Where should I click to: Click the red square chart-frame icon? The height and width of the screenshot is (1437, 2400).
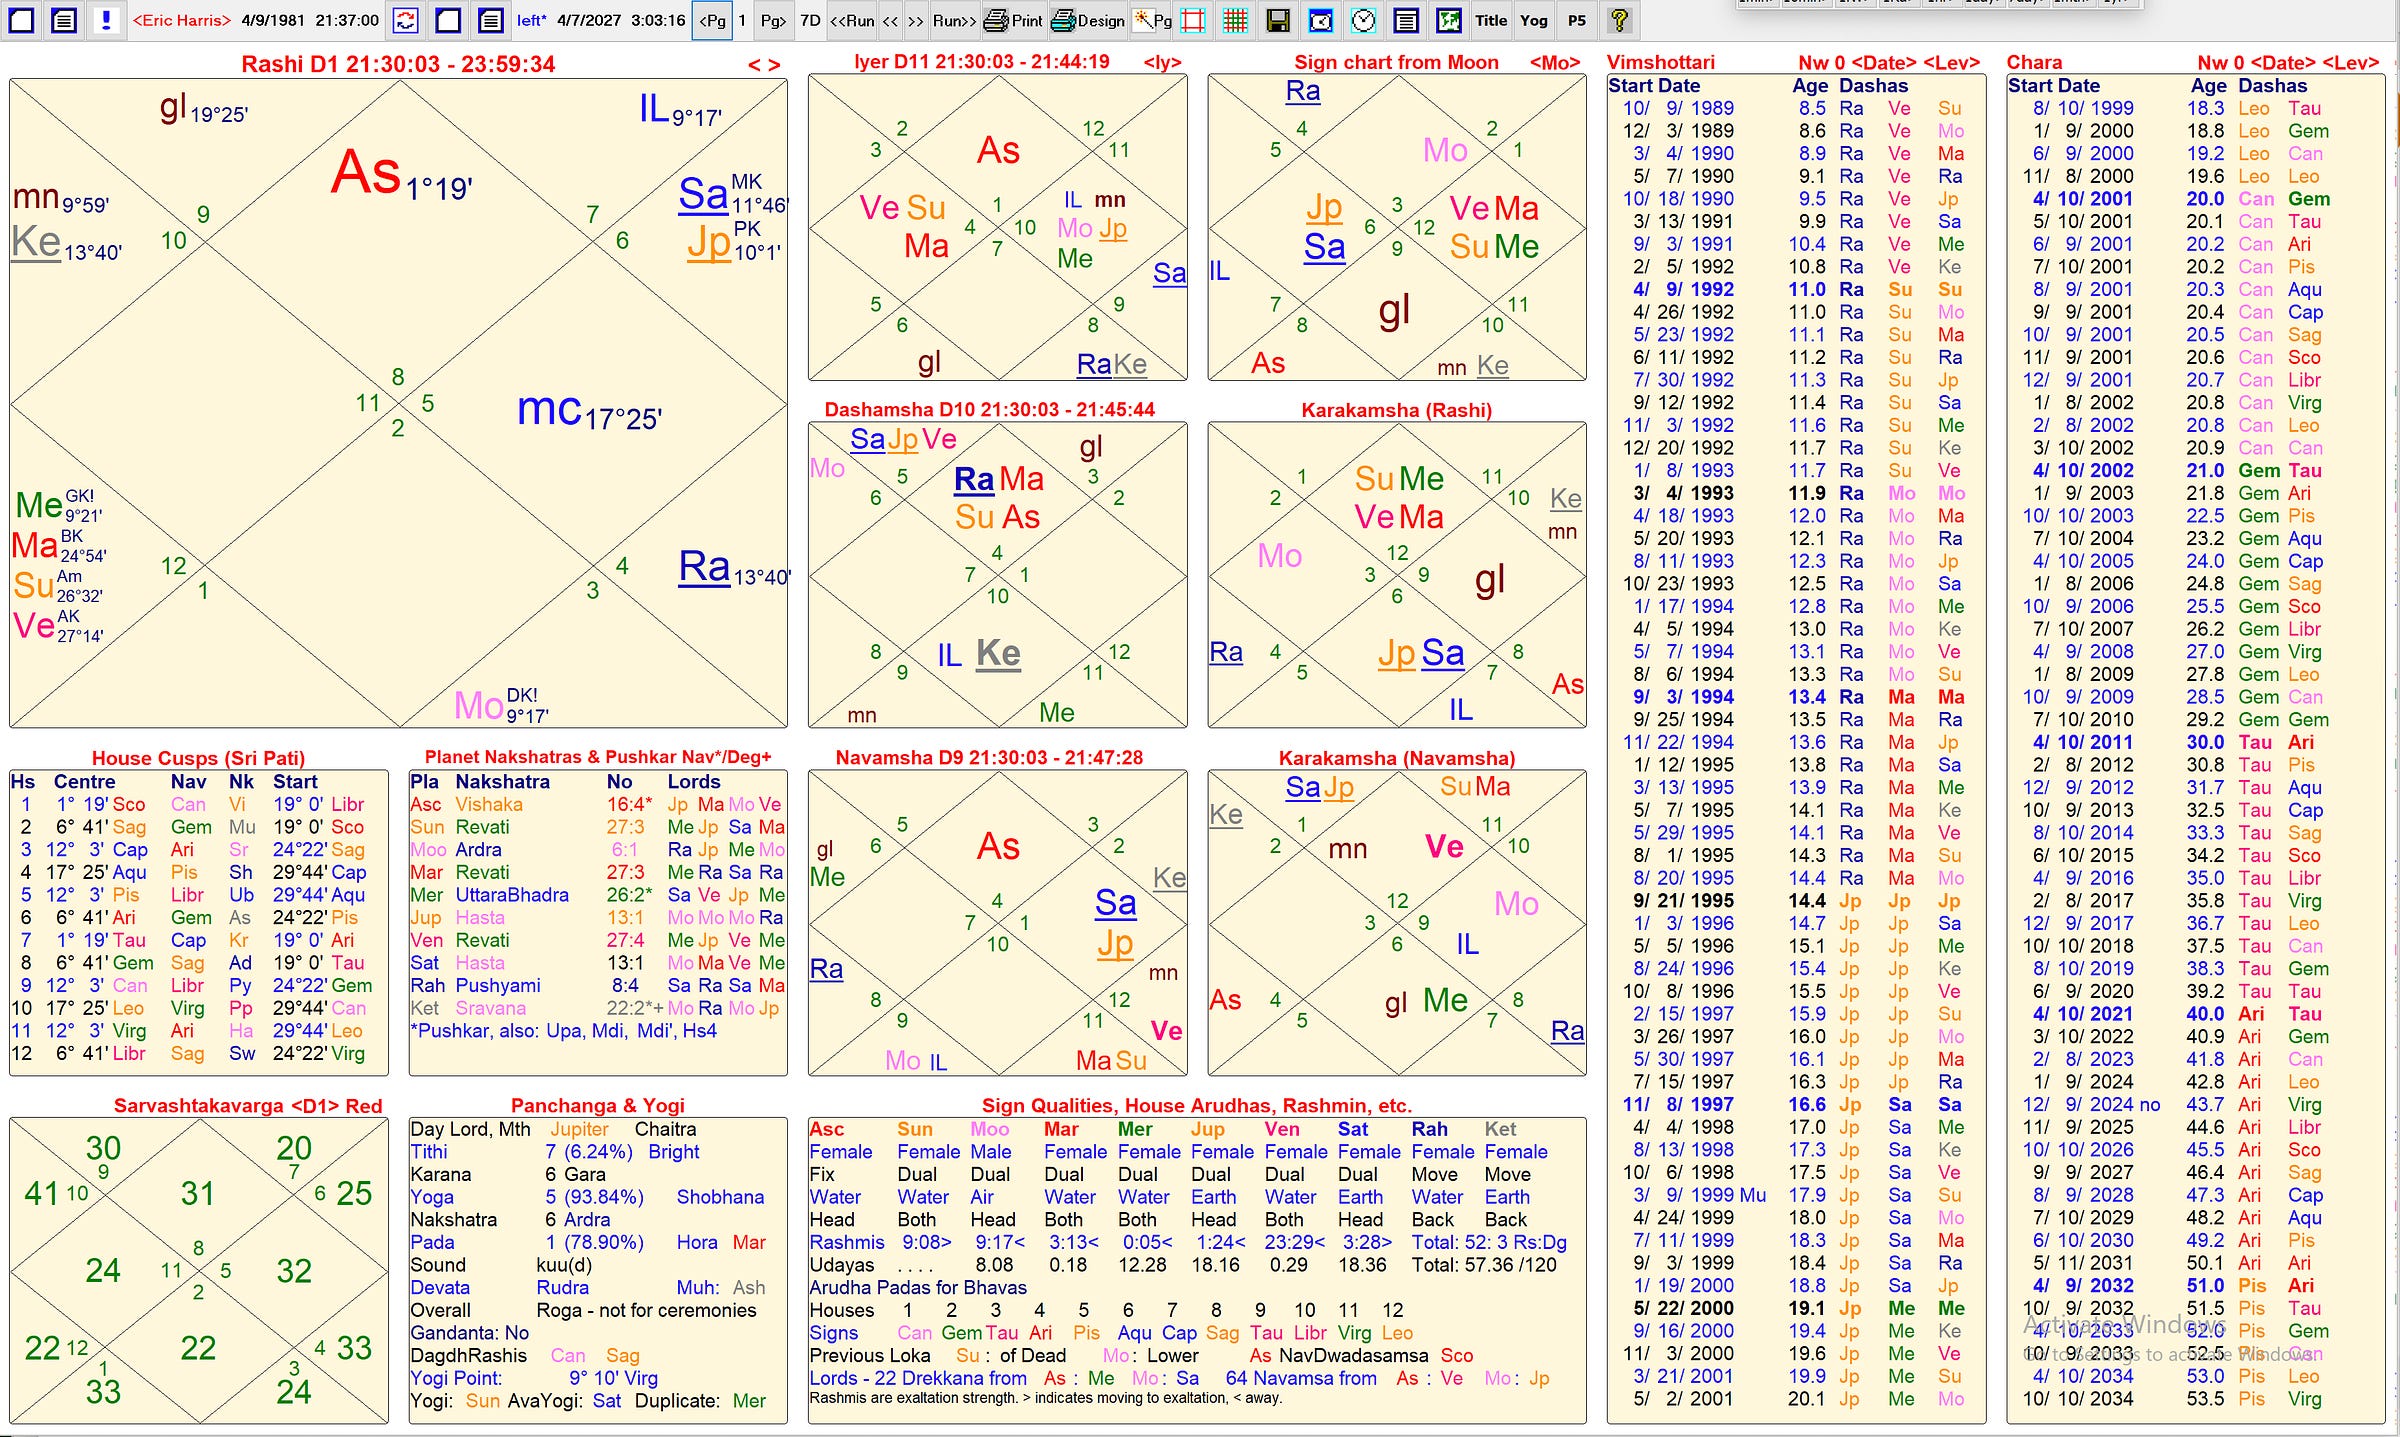tap(1193, 20)
